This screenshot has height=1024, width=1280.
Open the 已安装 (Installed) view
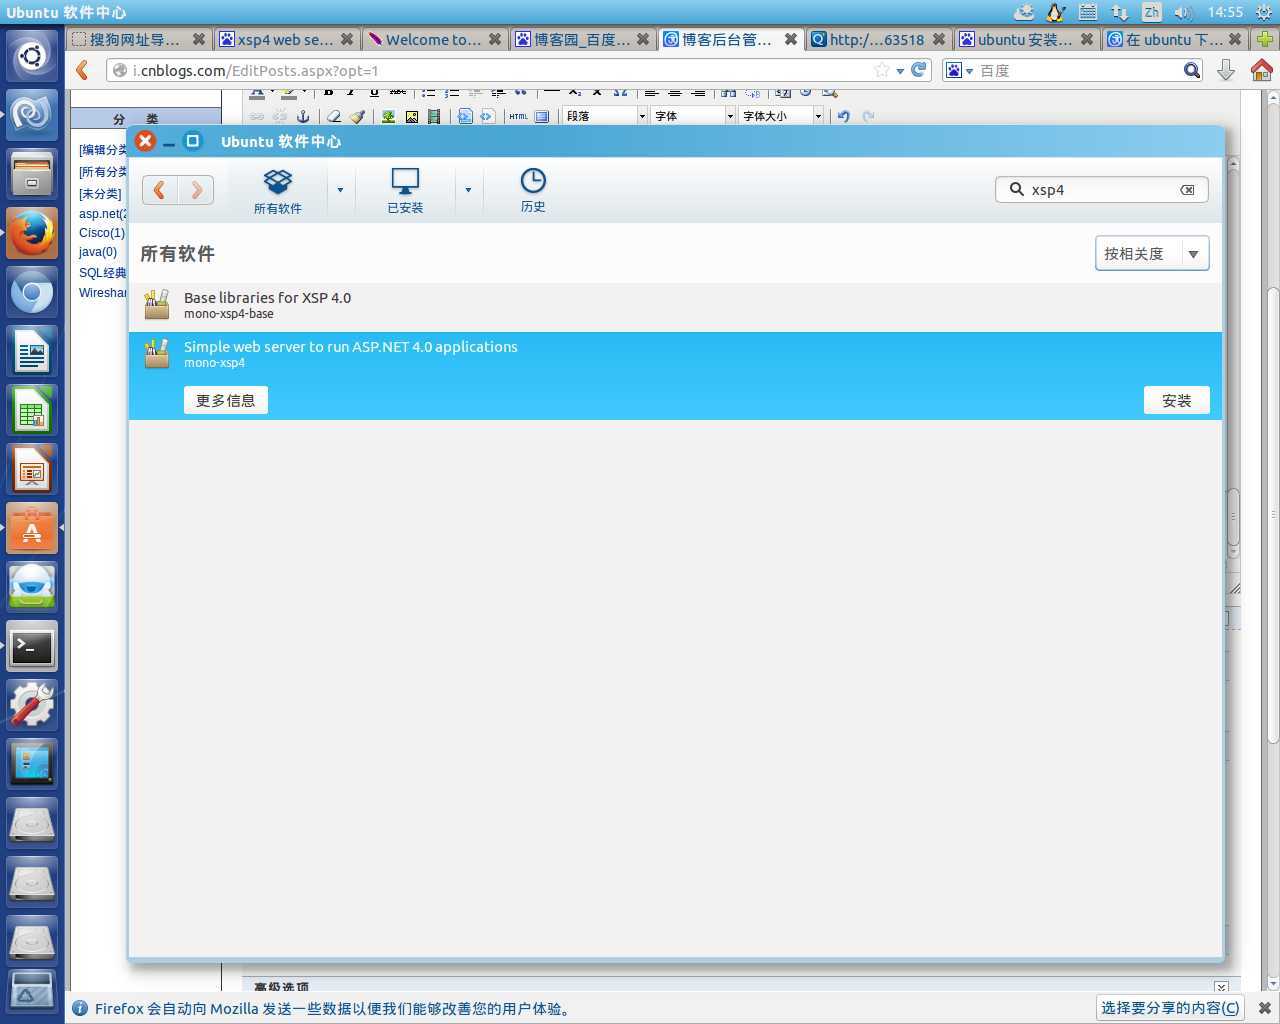click(405, 190)
